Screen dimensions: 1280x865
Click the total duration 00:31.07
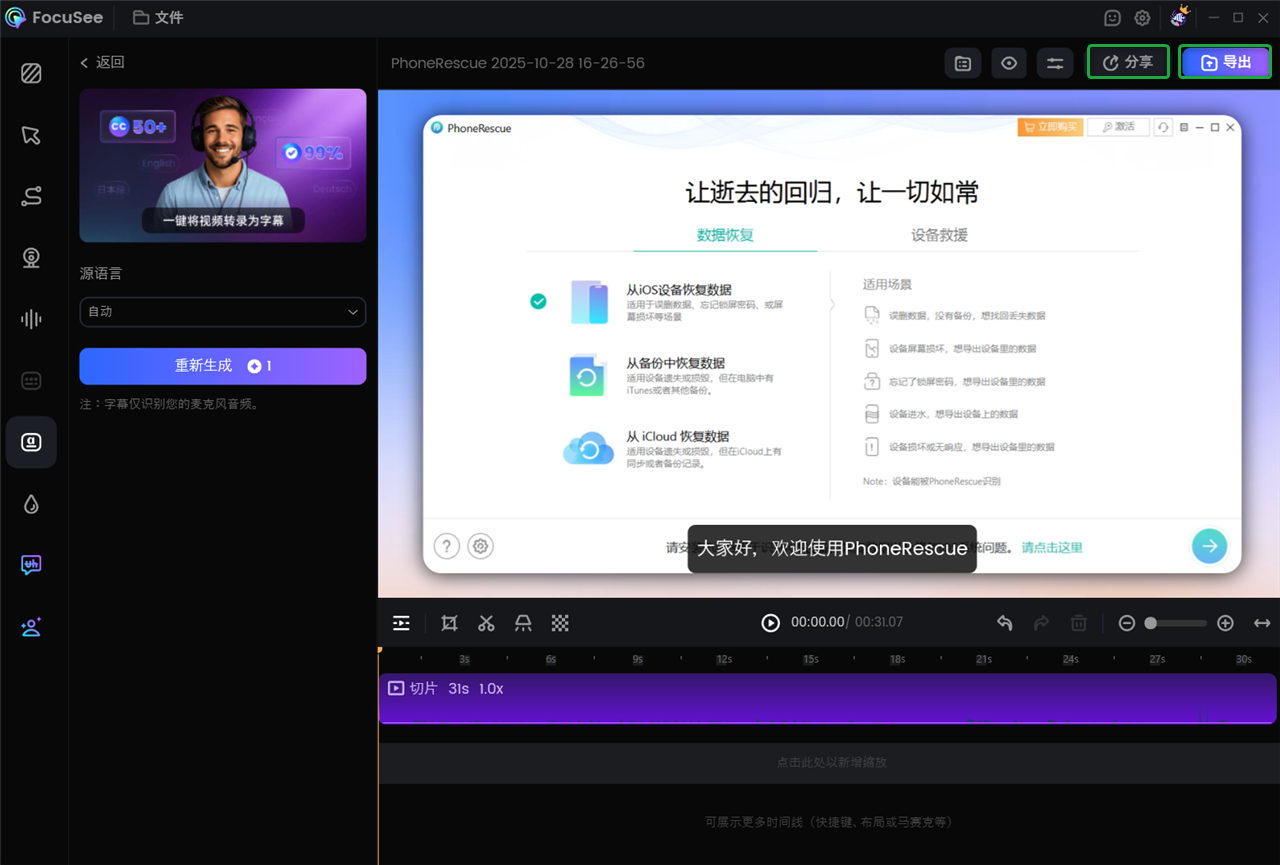pos(879,622)
